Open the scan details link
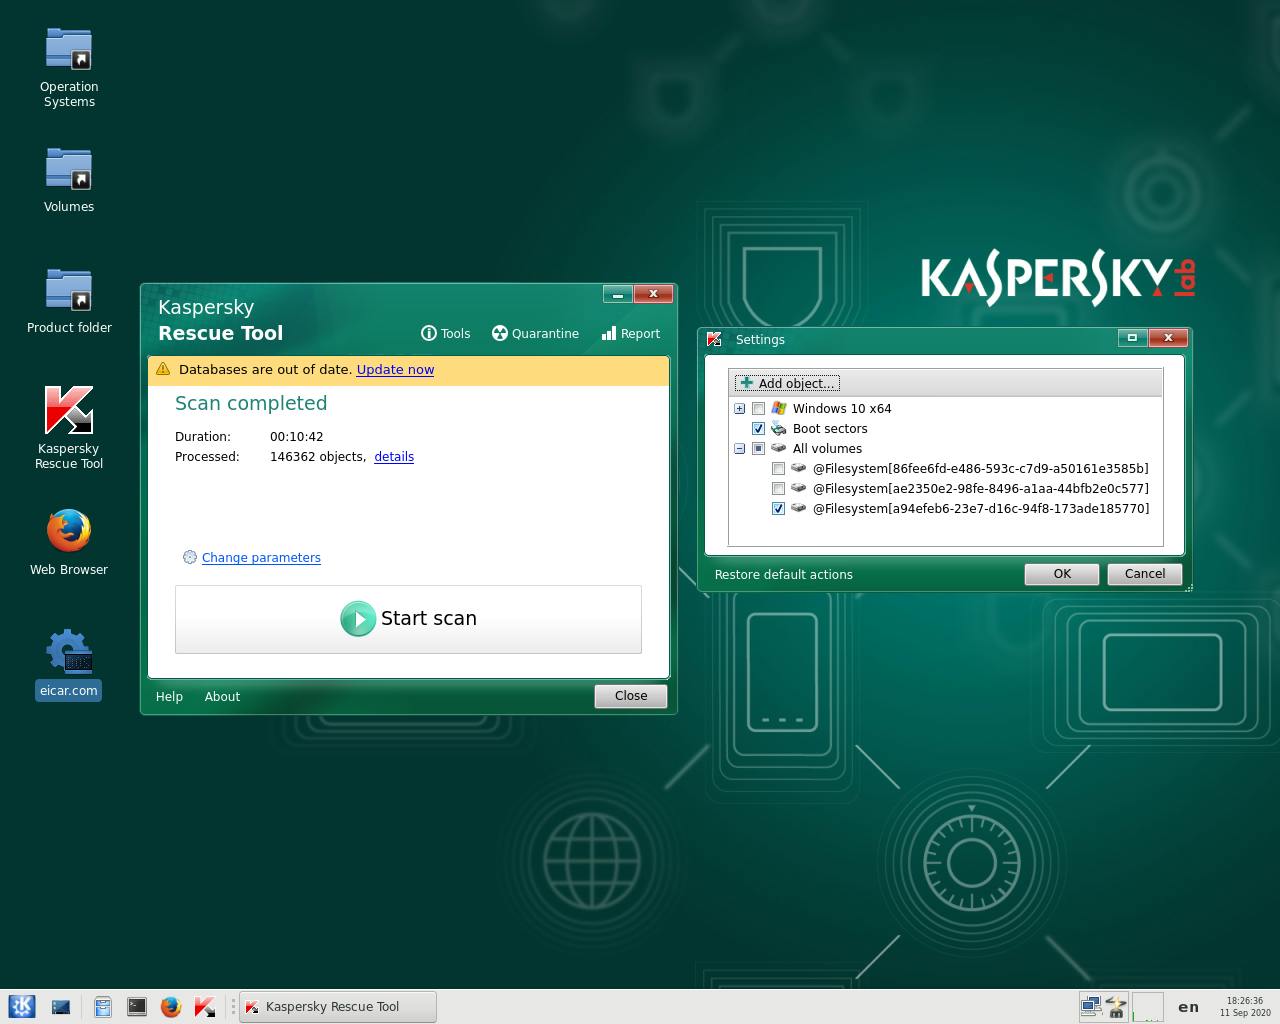1280x1024 pixels. click(394, 457)
